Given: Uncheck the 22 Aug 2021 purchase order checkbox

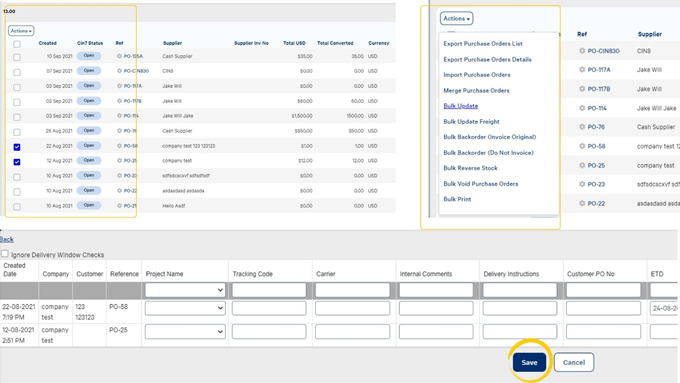Looking at the screenshot, I should point(17,147).
